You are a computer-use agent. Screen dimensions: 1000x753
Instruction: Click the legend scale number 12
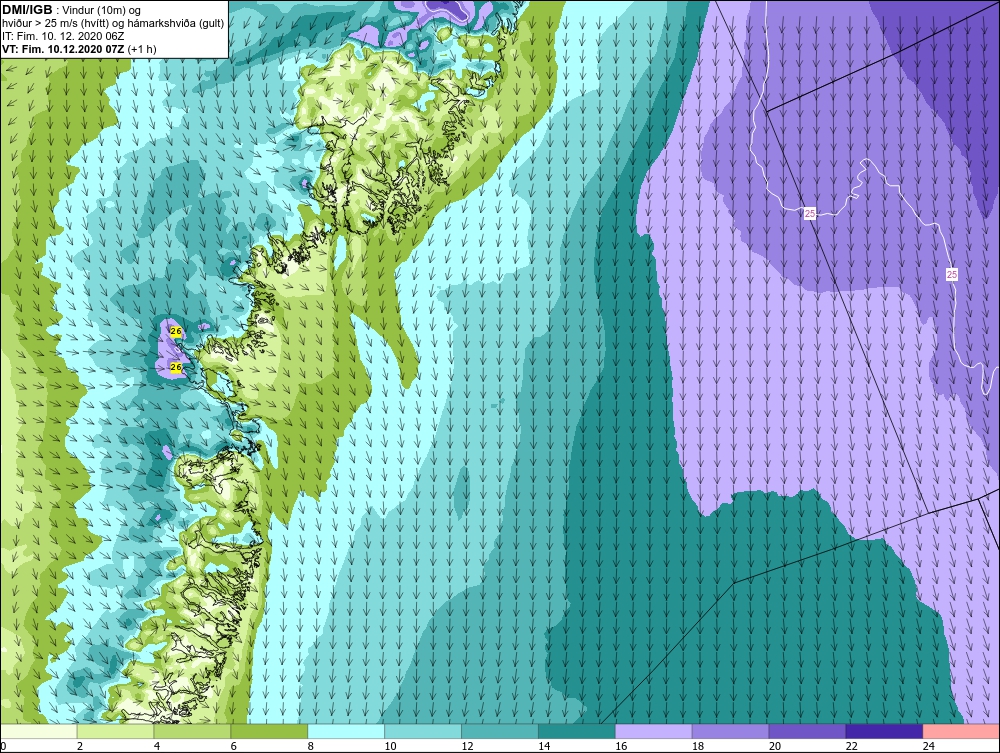[x=467, y=746]
